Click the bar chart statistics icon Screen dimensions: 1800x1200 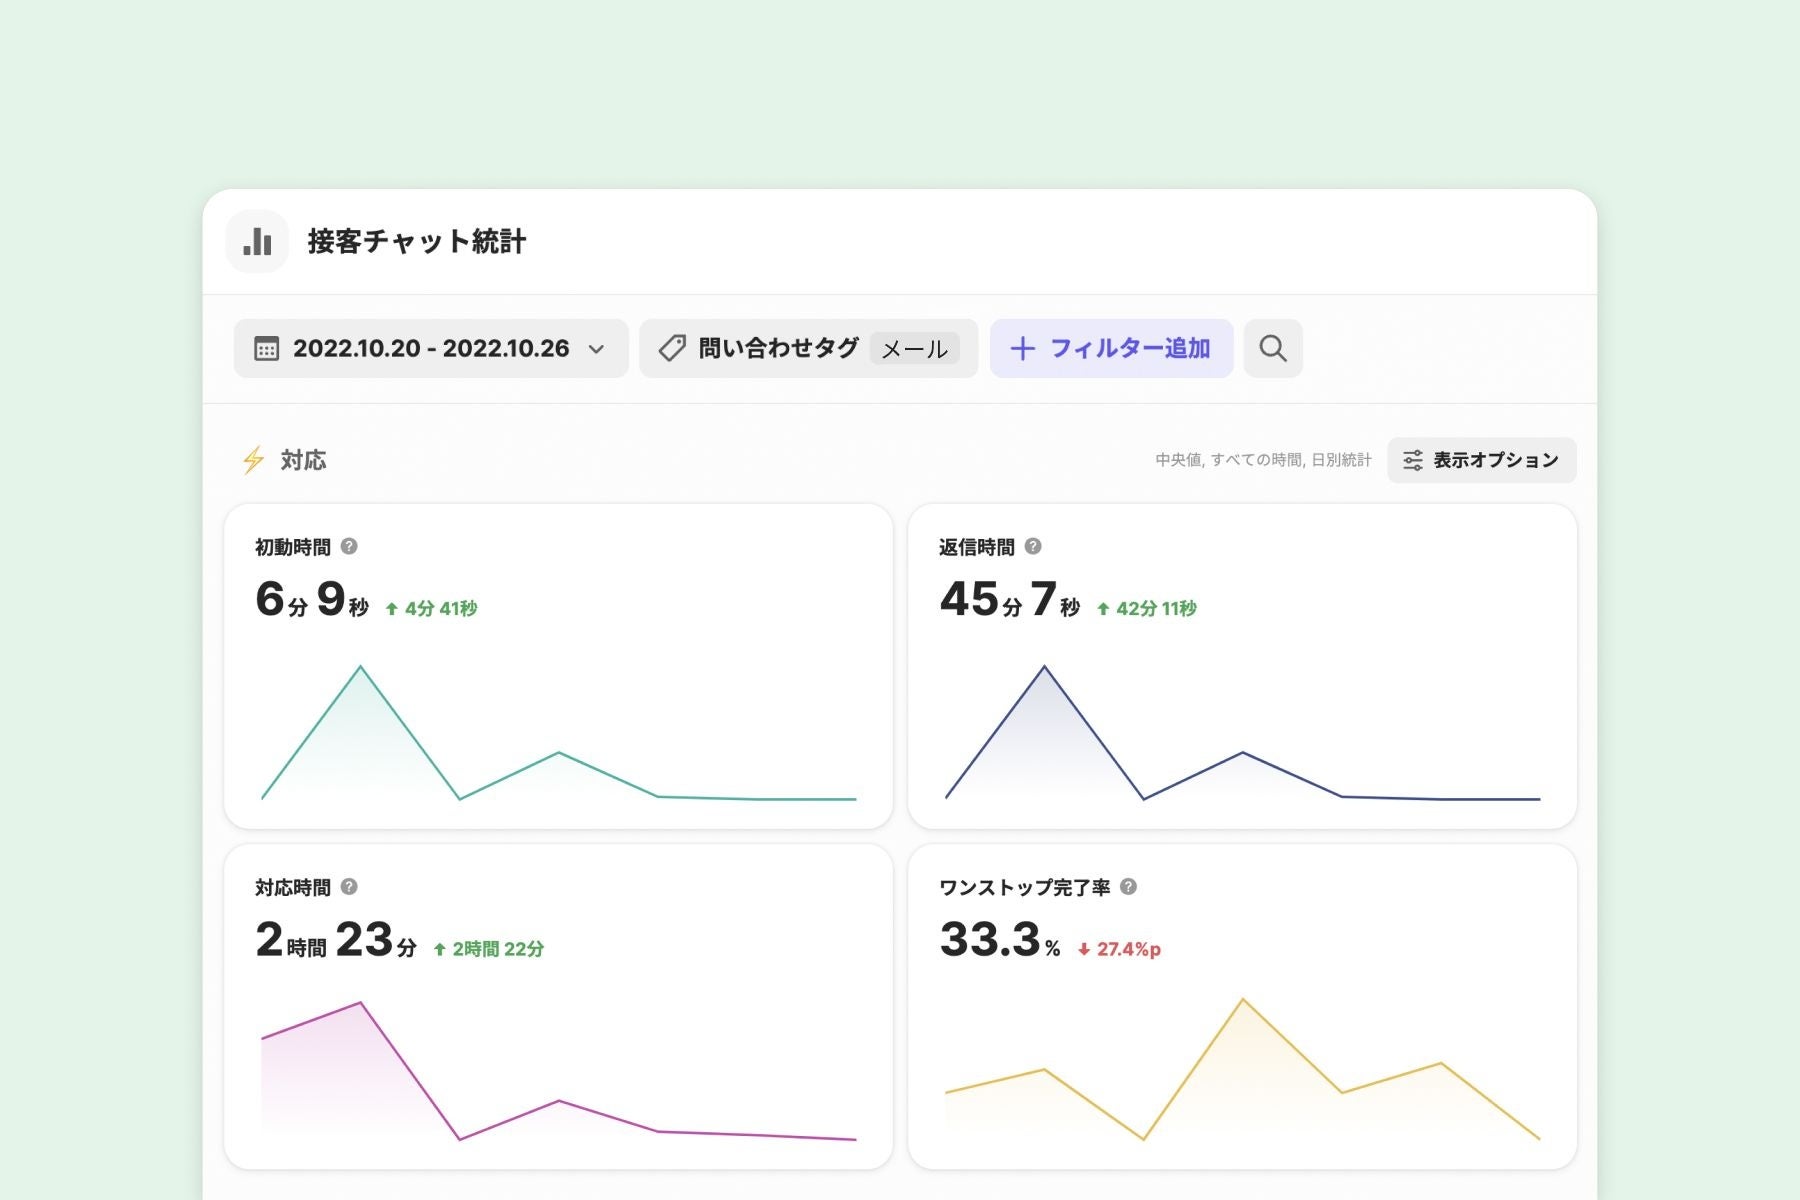[257, 241]
